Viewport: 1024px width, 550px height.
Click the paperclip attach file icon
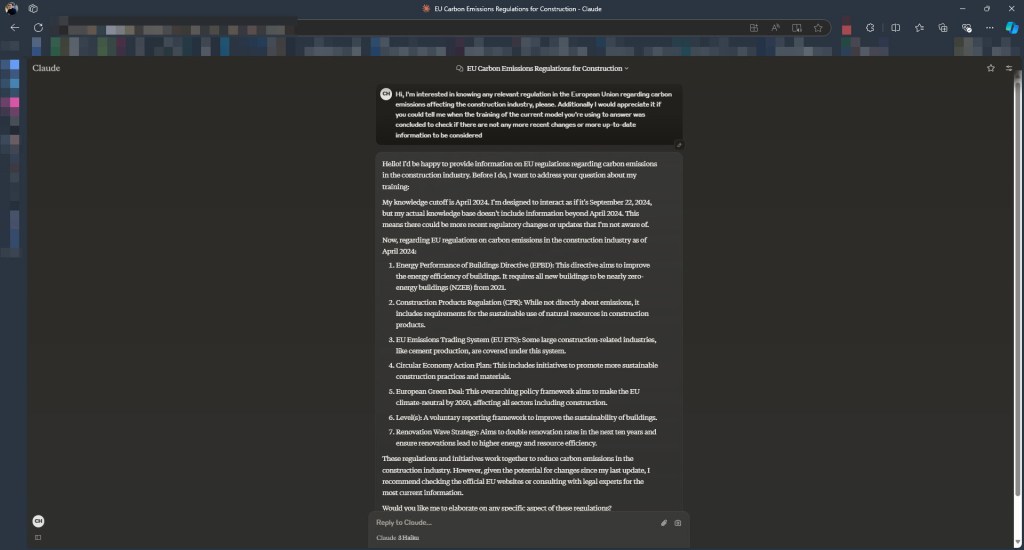[x=663, y=522]
